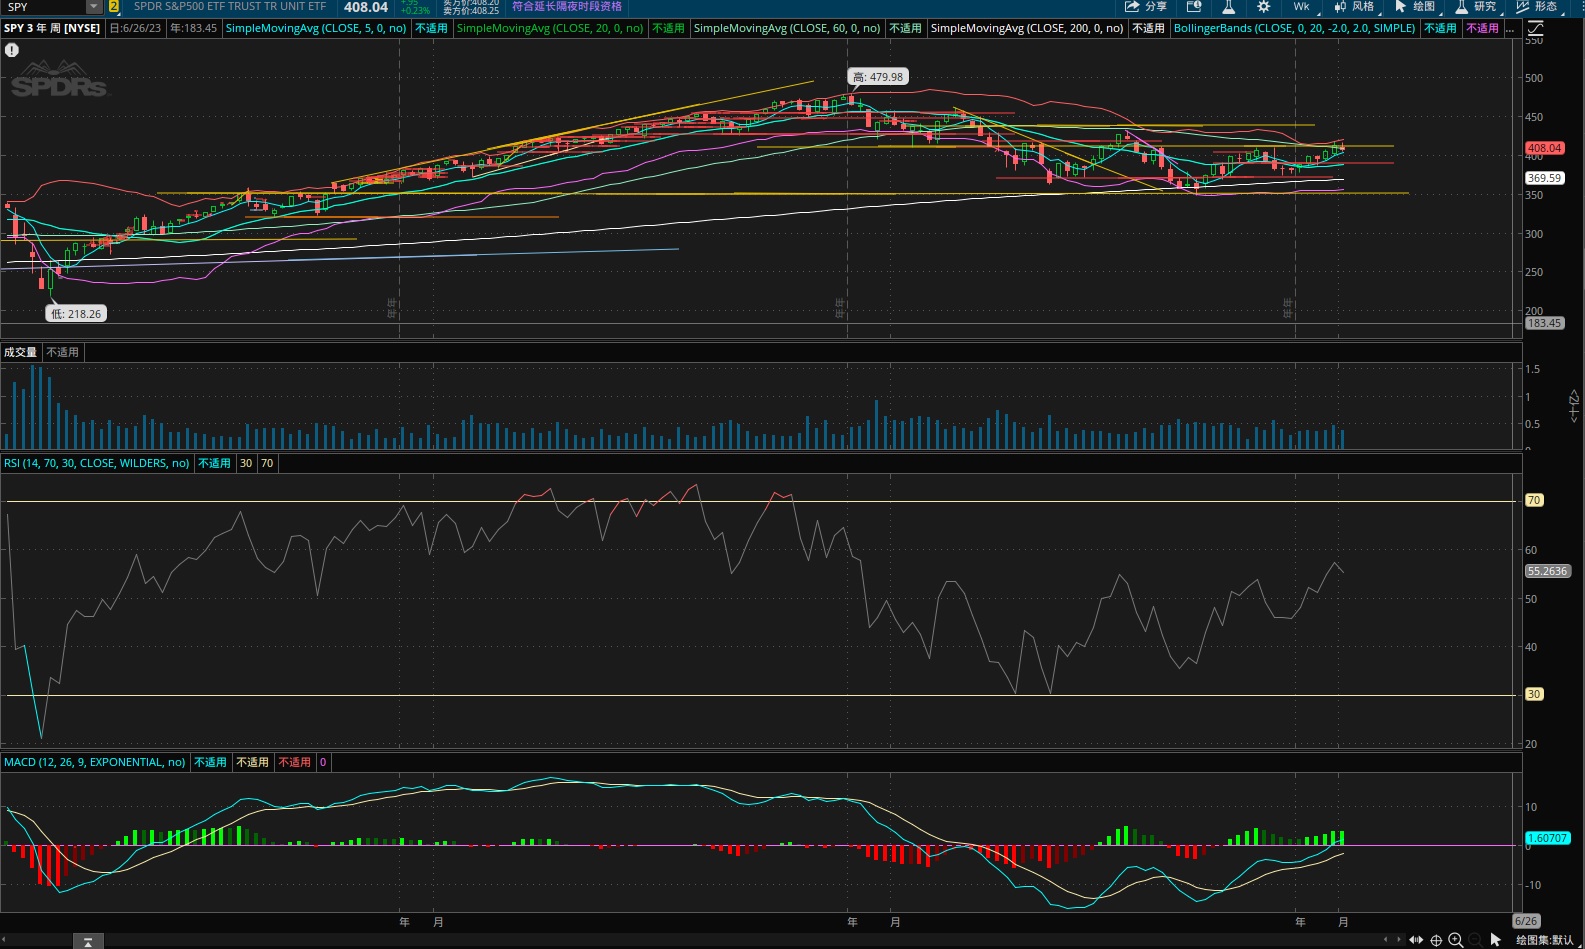Click the yellow linked-window number 2 badge
1585x949 pixels.
(x=114, y=6)
